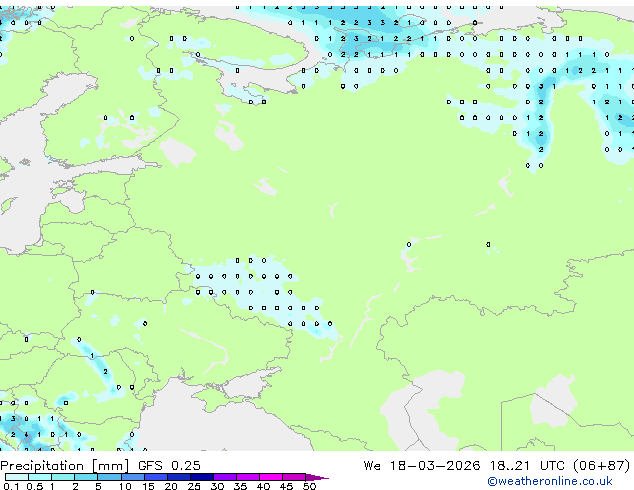
Task: Select the 30–35 mm violet legend swatch
Action: [225, 477]
